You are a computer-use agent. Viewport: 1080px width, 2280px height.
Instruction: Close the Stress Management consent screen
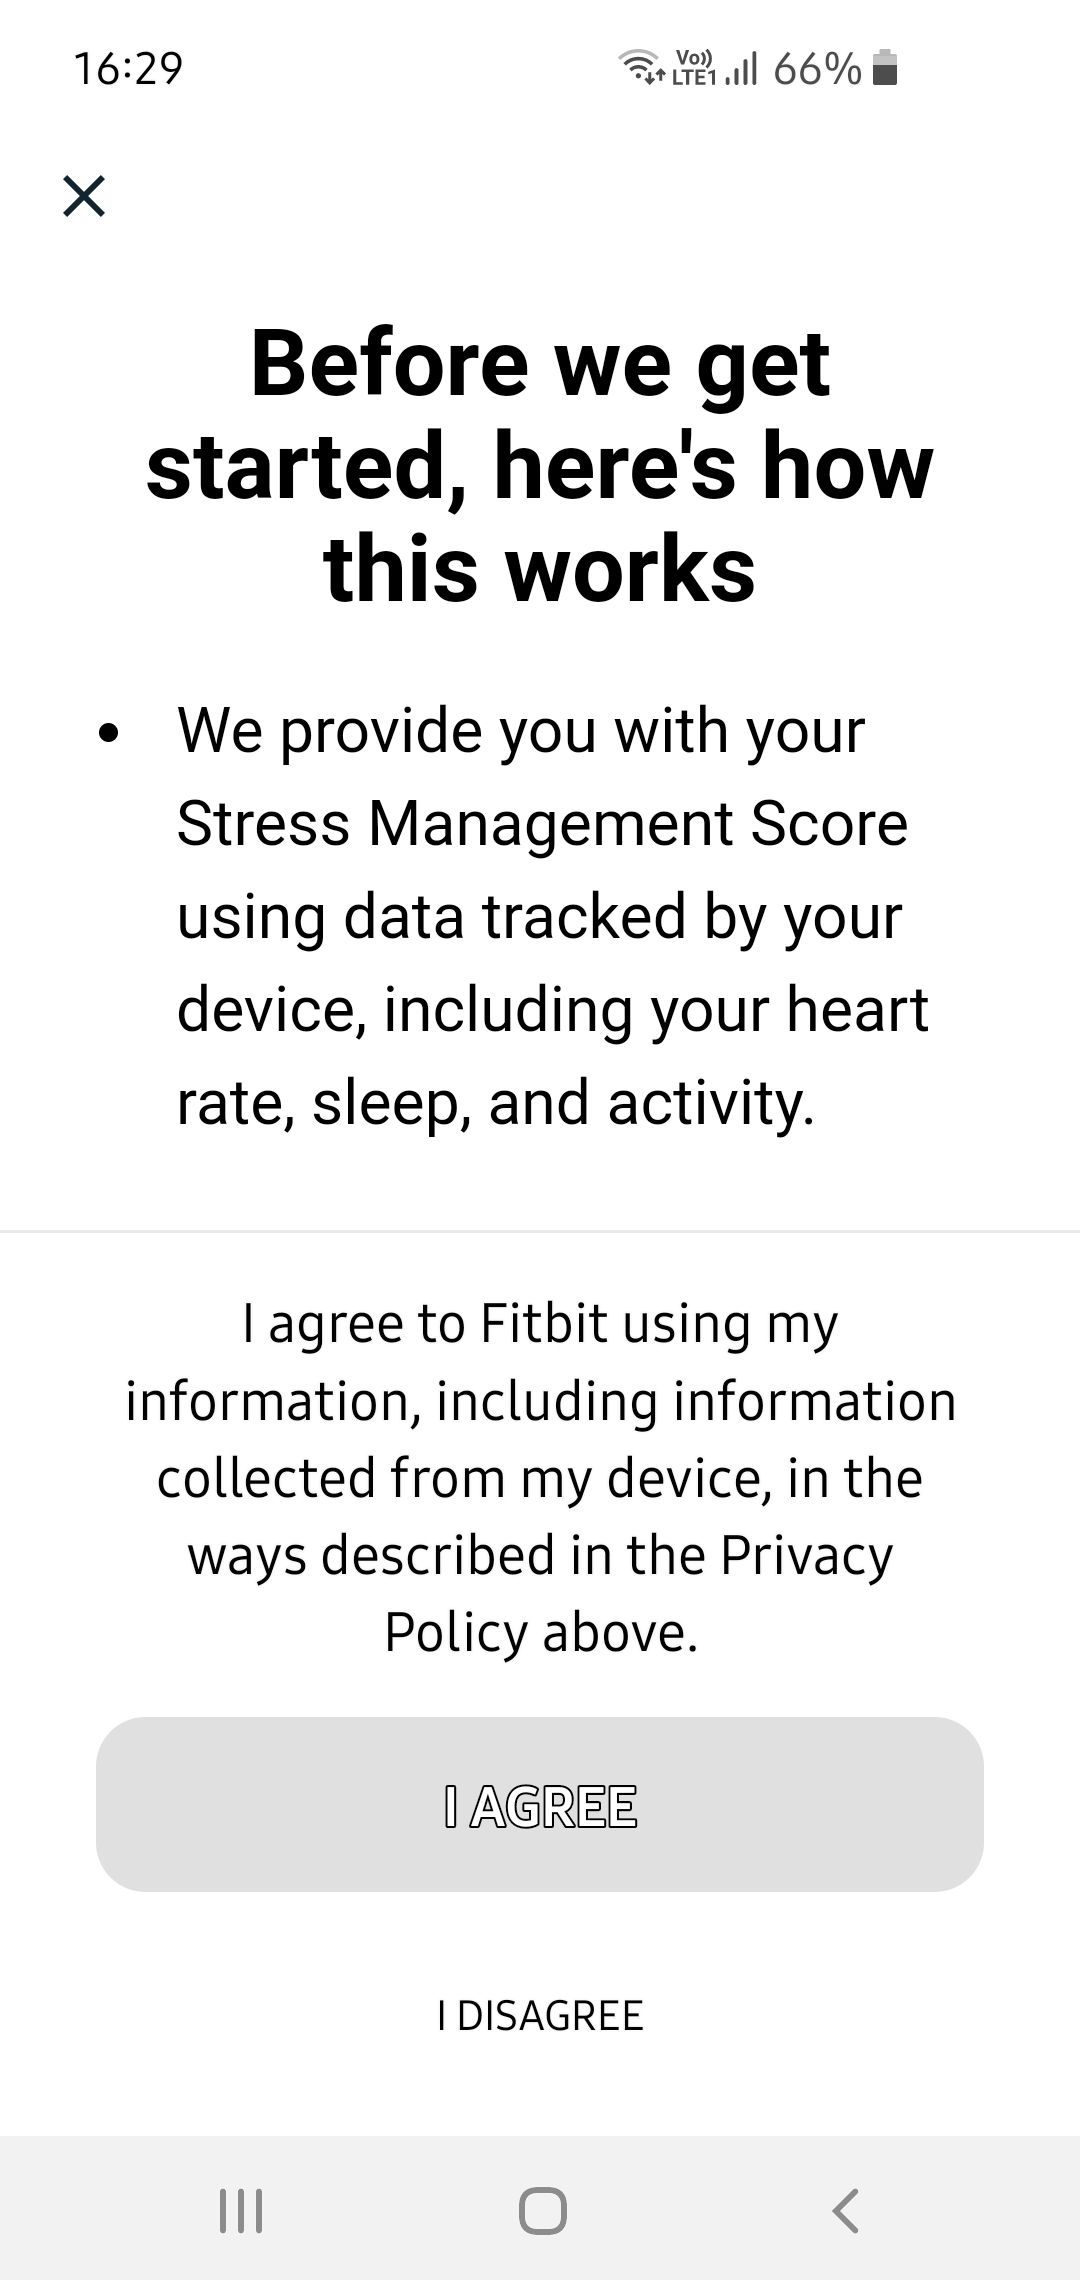pos(84,196)
